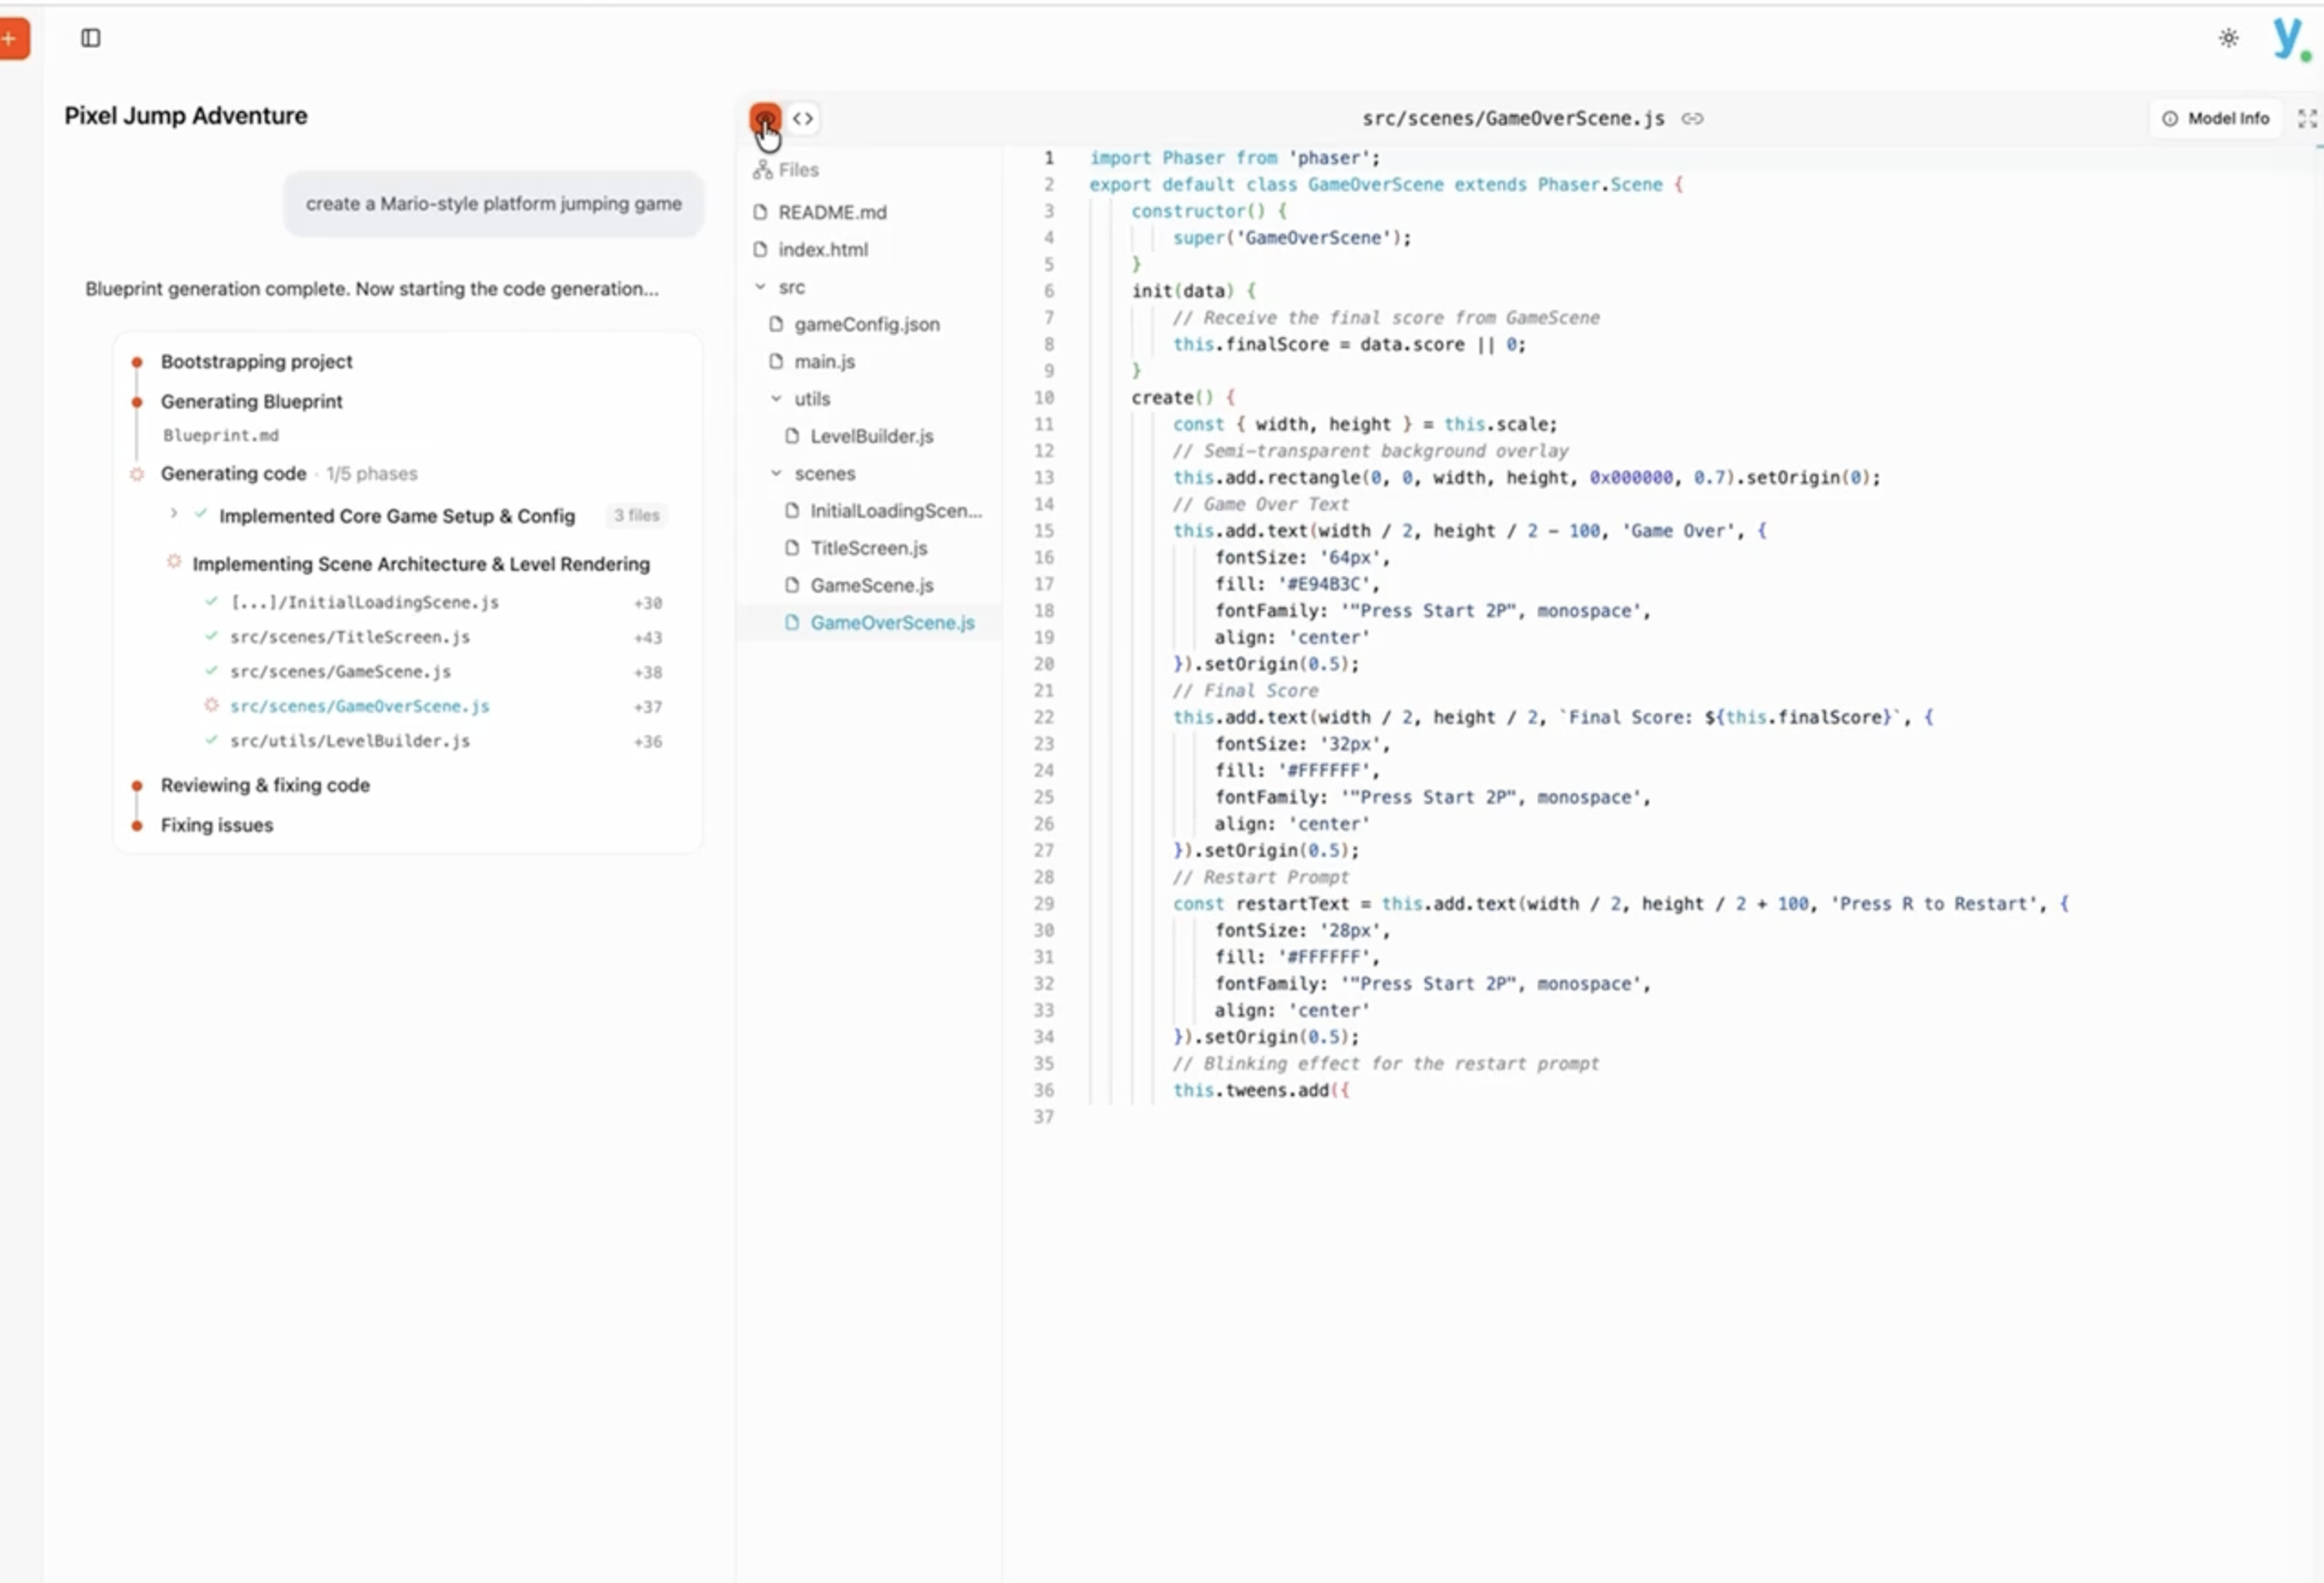Open gameConfig.json file
Viewport: 2324px width, 1583px height.
[866, 325]
